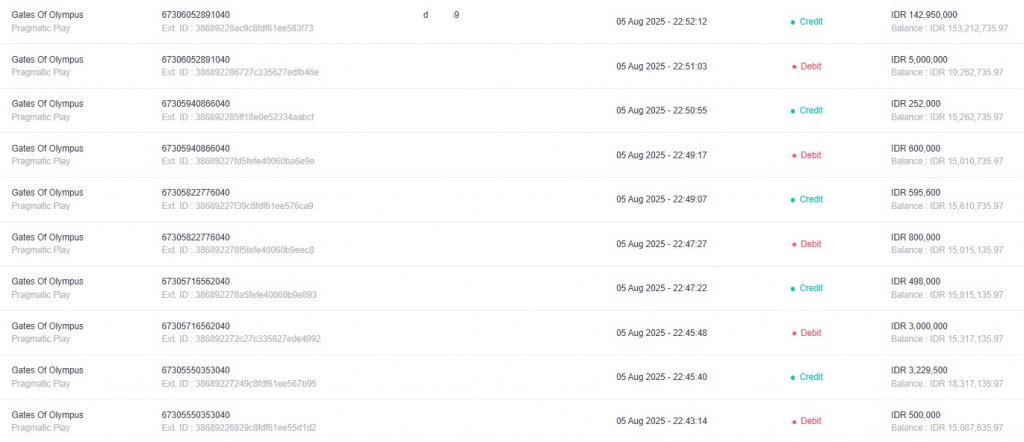Click Credit label at 22:47:22
This screenshot has height=442, width=1024.
811,288
